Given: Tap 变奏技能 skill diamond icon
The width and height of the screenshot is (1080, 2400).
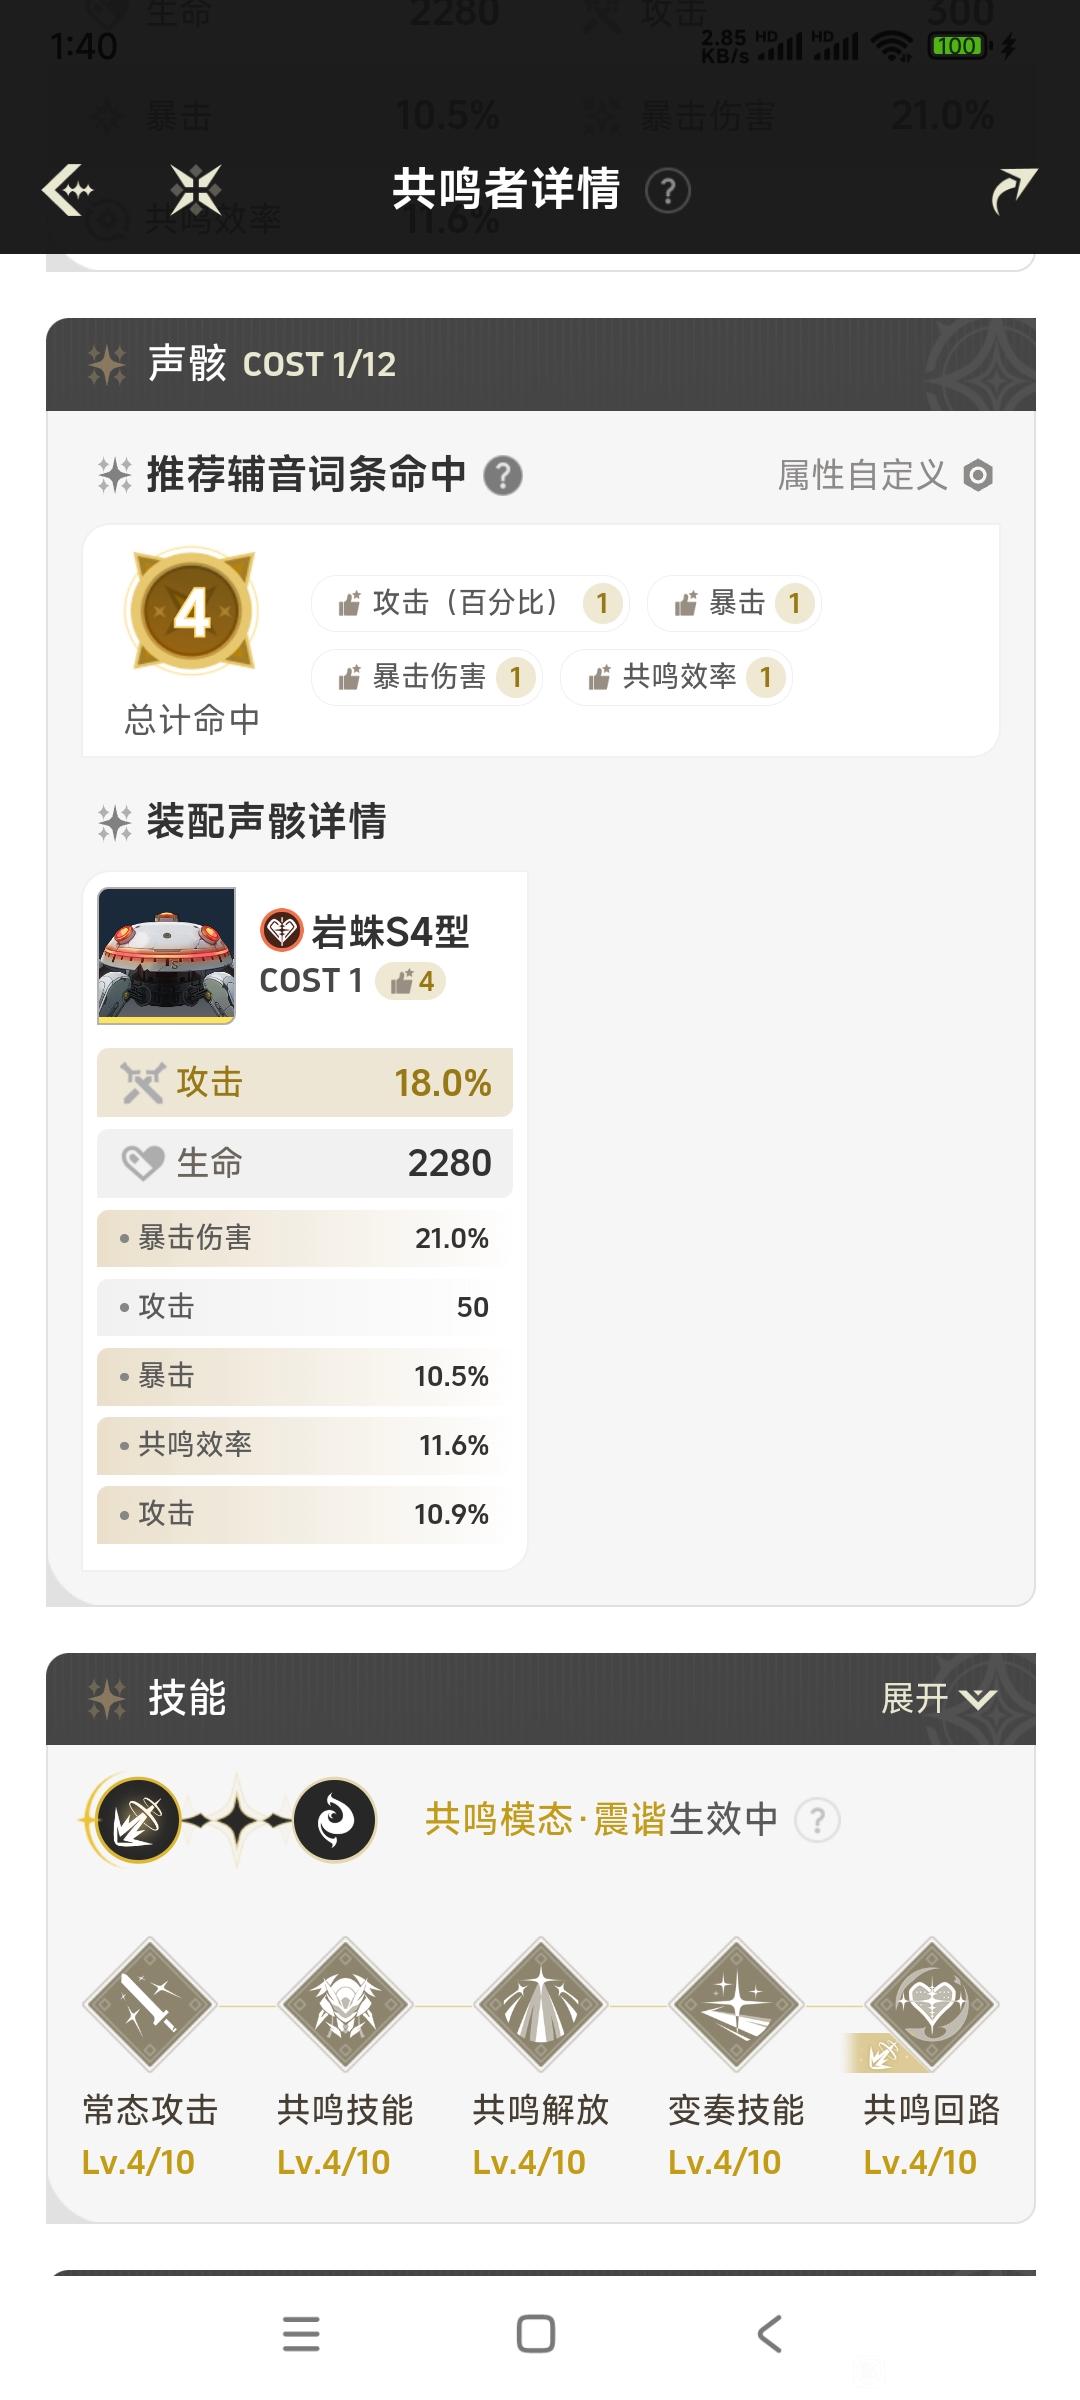Looking at the screenshot, I should click(736, 2004).
